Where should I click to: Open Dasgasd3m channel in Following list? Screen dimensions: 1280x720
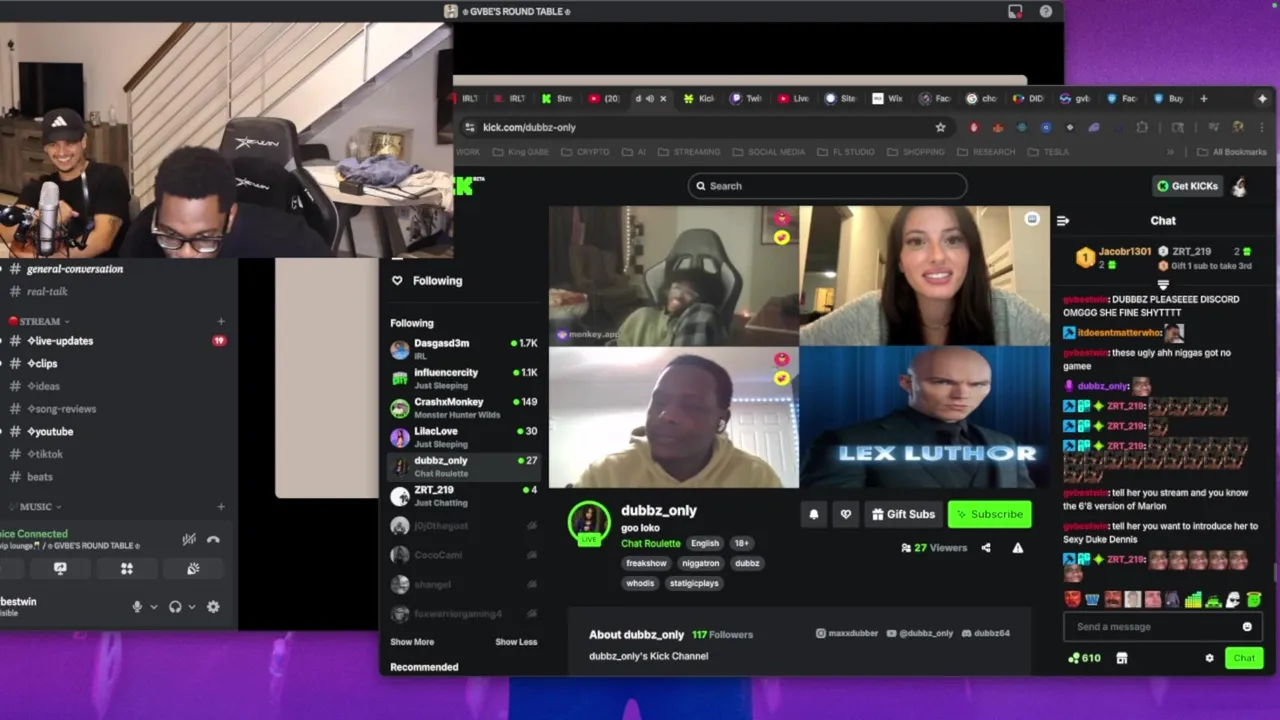pos(464,348)
